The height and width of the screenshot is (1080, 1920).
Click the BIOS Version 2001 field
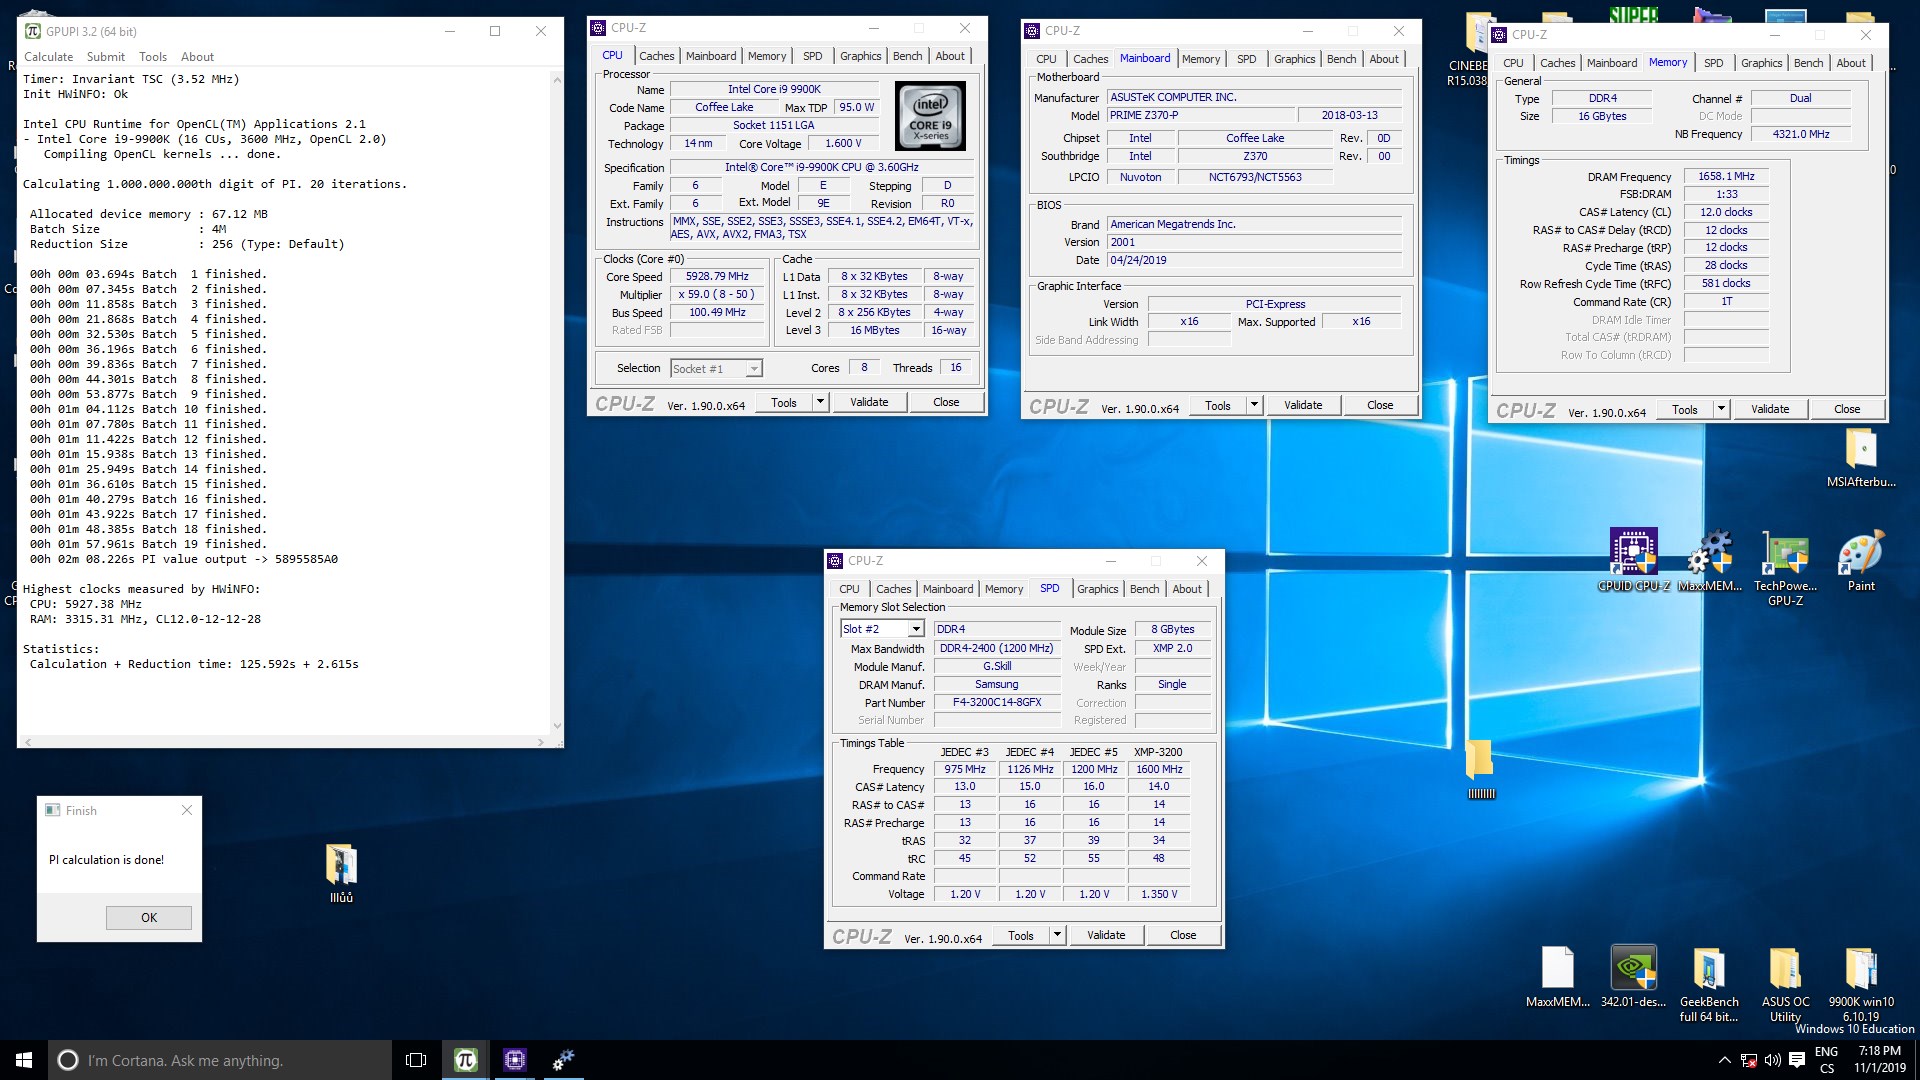tap(1254, 242)
